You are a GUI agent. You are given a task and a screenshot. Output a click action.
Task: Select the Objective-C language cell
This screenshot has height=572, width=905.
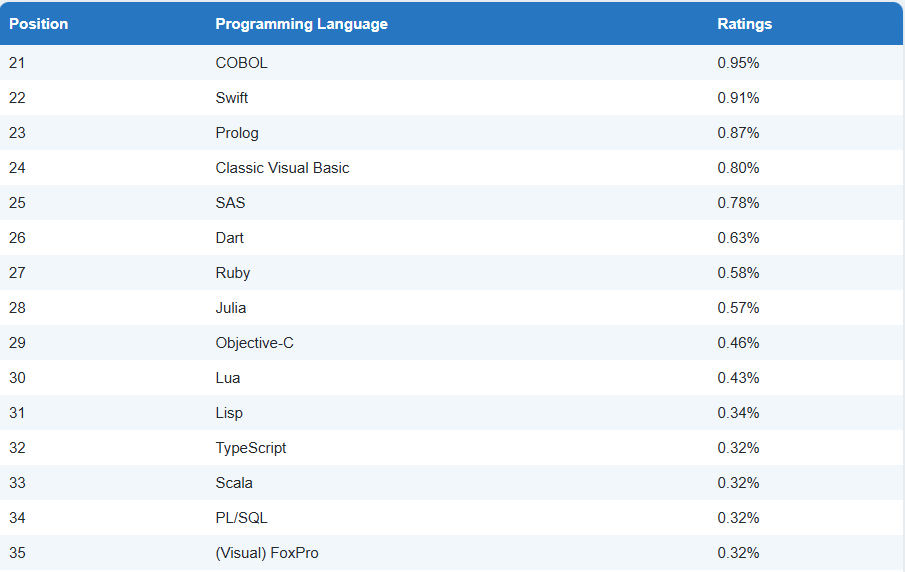(x=255, y=343)
